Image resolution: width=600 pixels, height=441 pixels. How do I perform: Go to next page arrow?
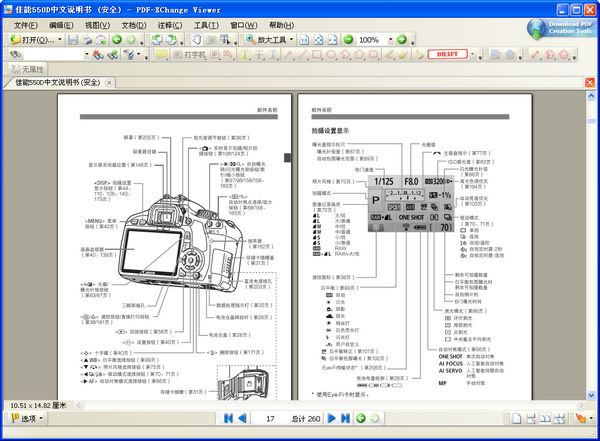(331, 418)
